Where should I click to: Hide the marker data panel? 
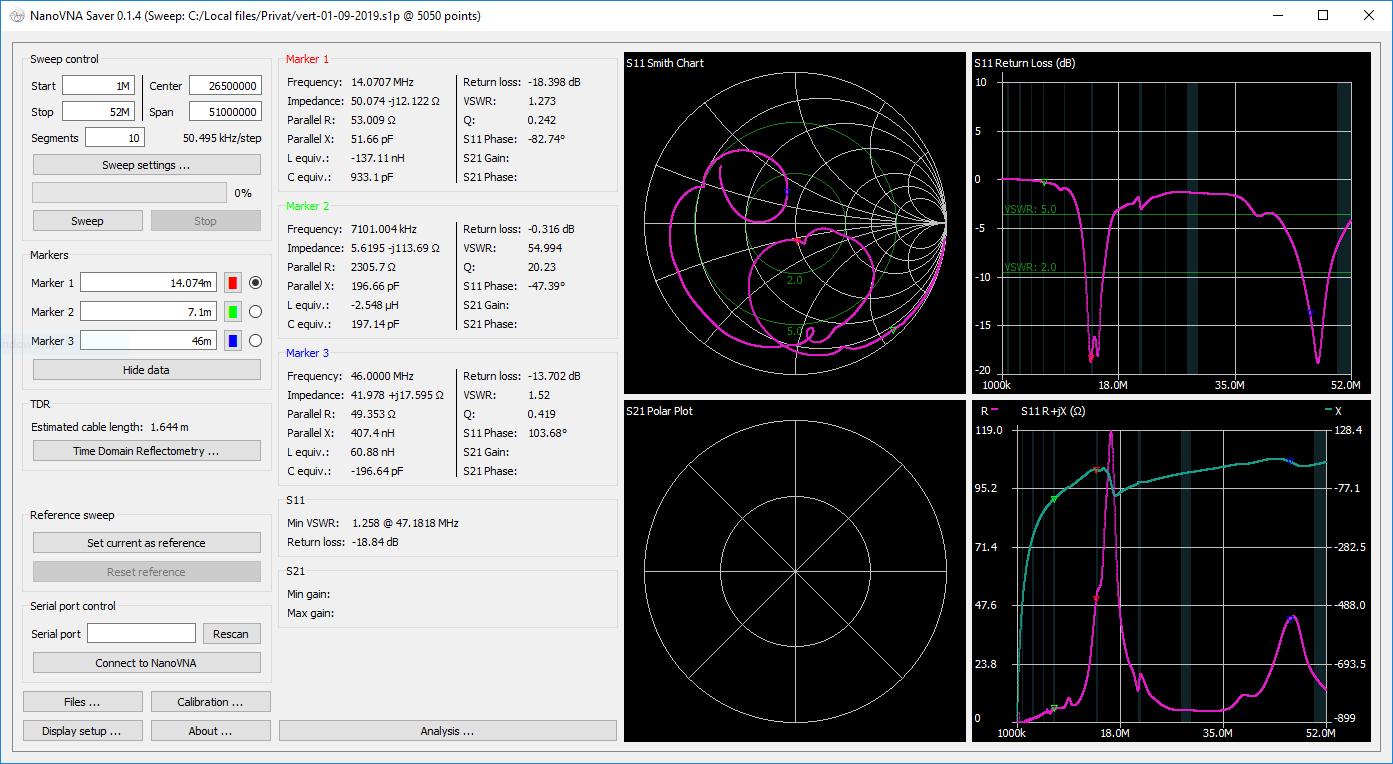[146, 370]
